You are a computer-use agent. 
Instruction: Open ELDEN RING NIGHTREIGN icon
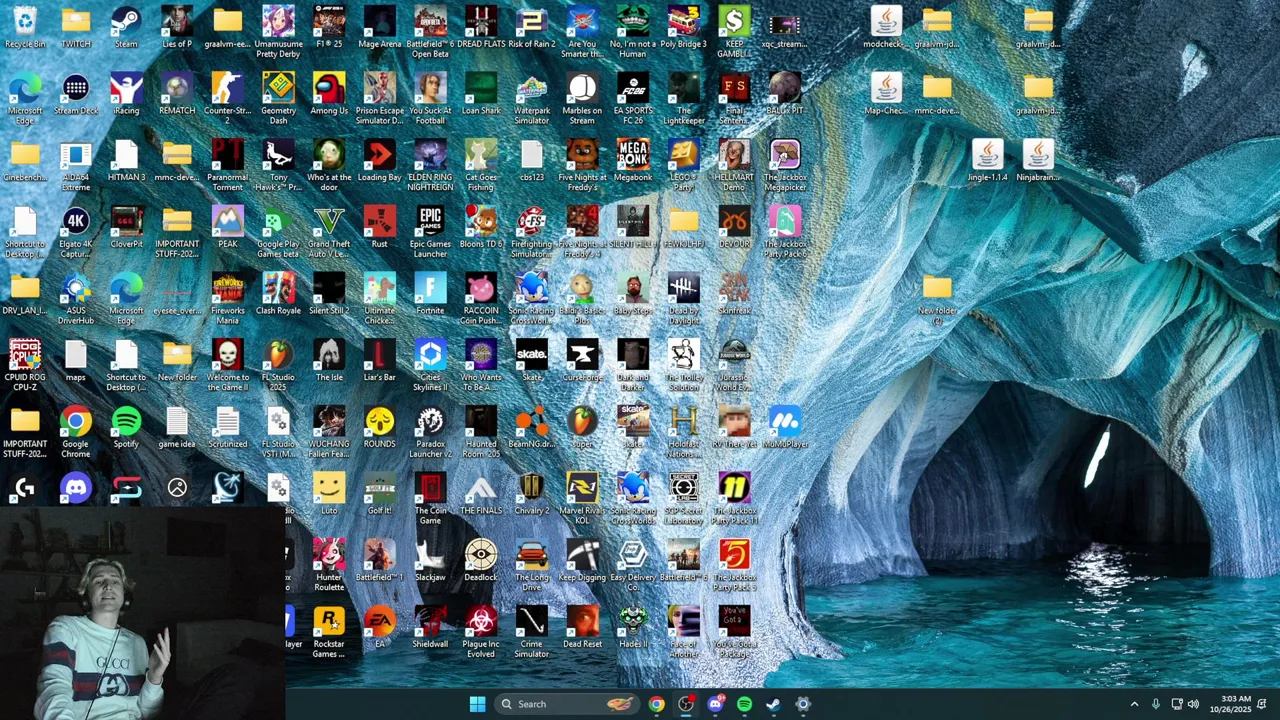pyautogui.click(x=430, y=165)
